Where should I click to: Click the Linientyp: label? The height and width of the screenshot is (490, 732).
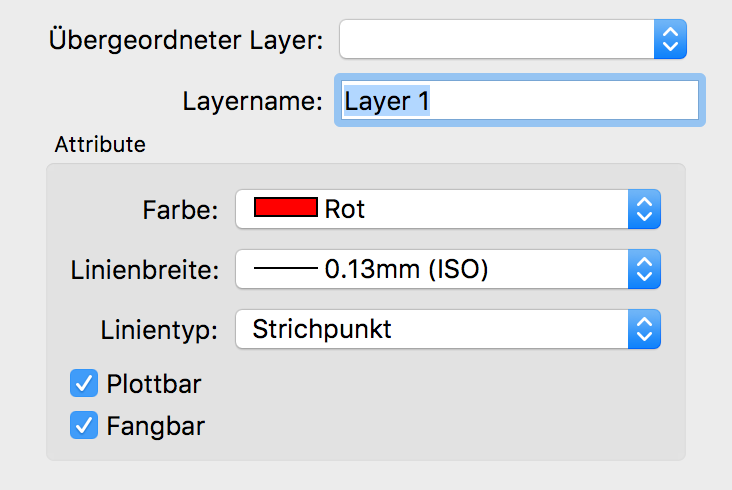pos(160,330)
